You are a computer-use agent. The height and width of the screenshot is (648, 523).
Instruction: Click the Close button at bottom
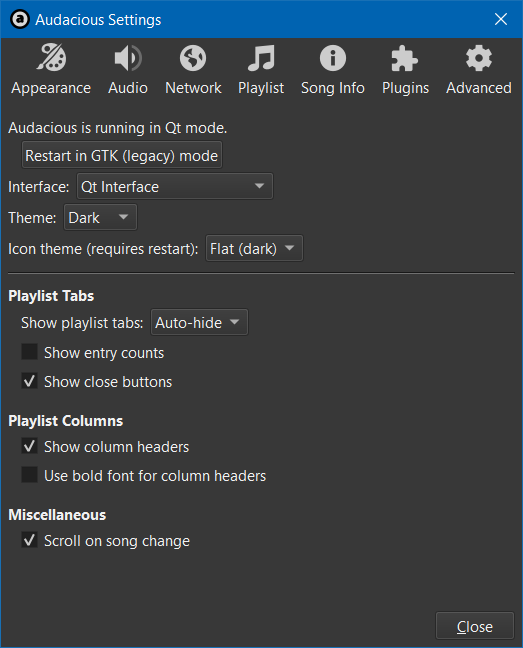(475, 627)
